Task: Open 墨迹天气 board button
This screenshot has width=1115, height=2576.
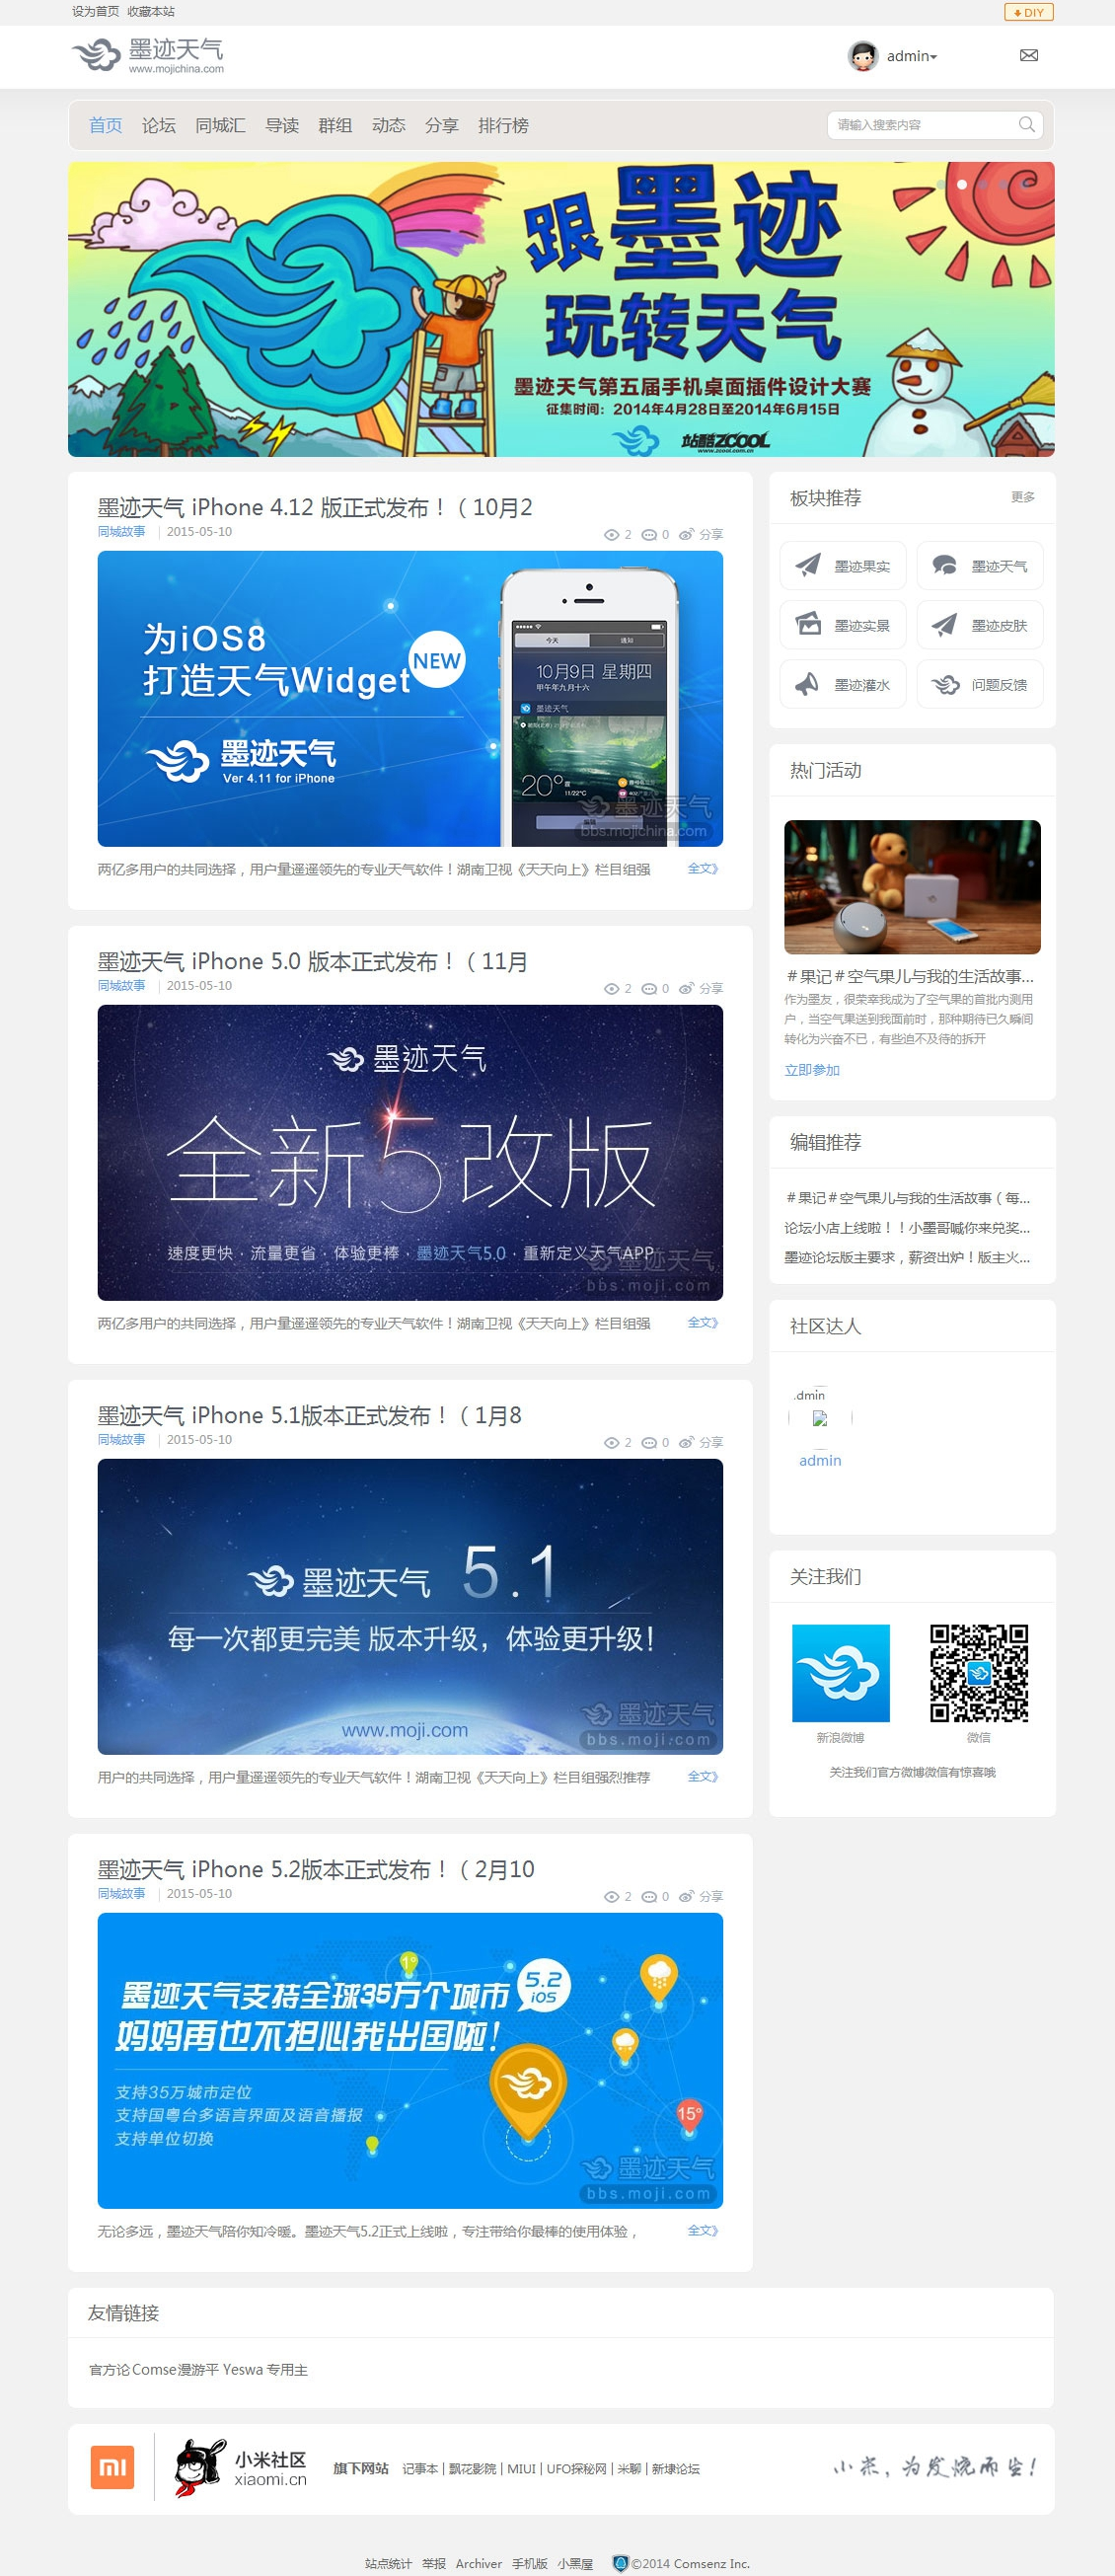Action: click(980, 566)
